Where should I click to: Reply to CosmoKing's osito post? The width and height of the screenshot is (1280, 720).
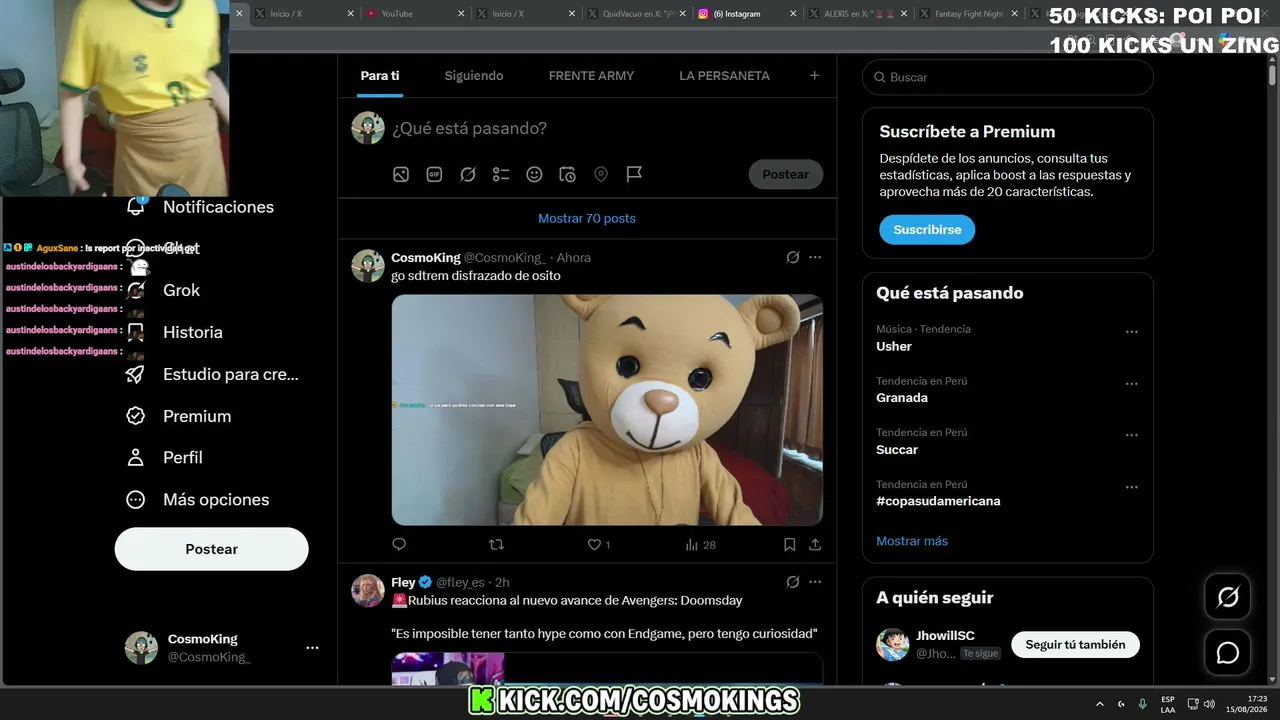pyautogui.click(x=399, y=544)
